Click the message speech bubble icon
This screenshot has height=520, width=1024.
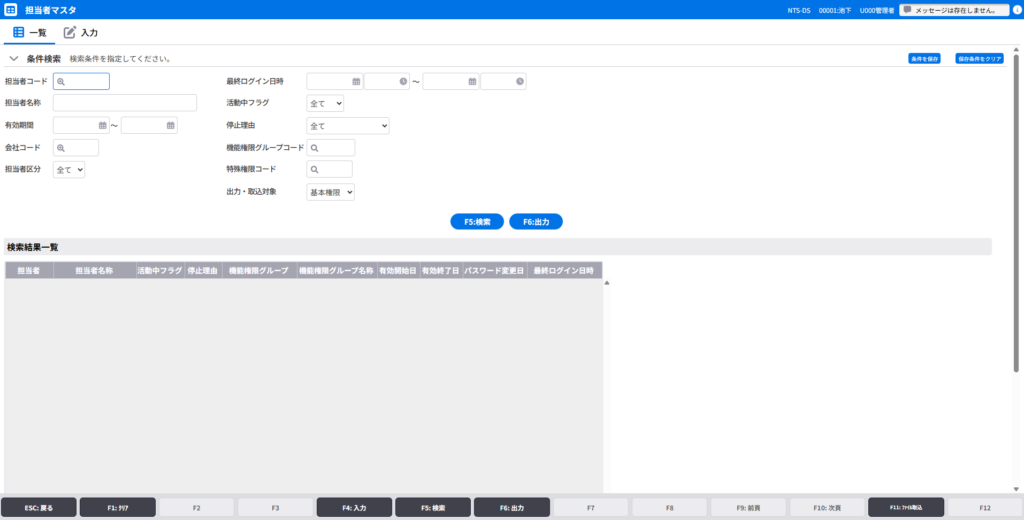tap(907, 10)
